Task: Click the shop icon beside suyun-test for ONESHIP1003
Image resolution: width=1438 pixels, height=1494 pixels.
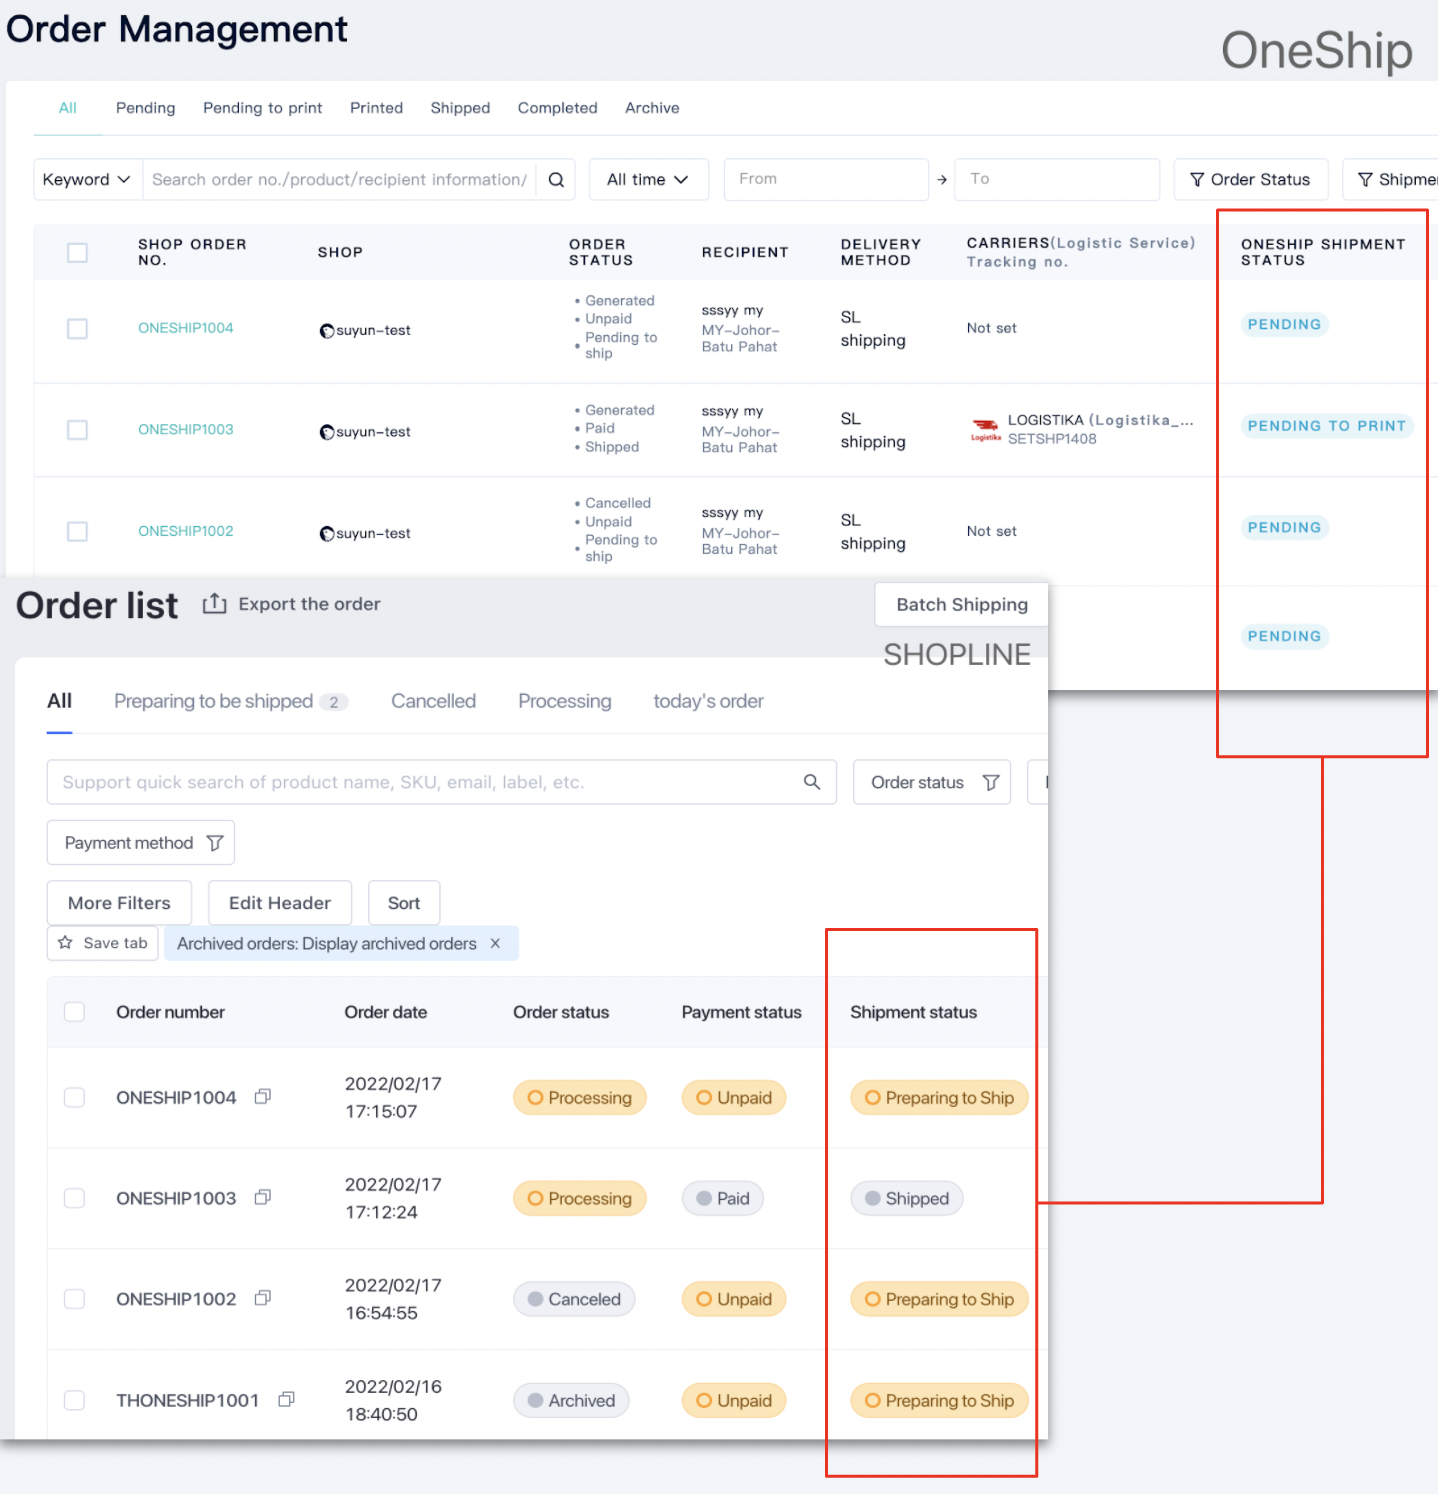Action: click(327, 432)
